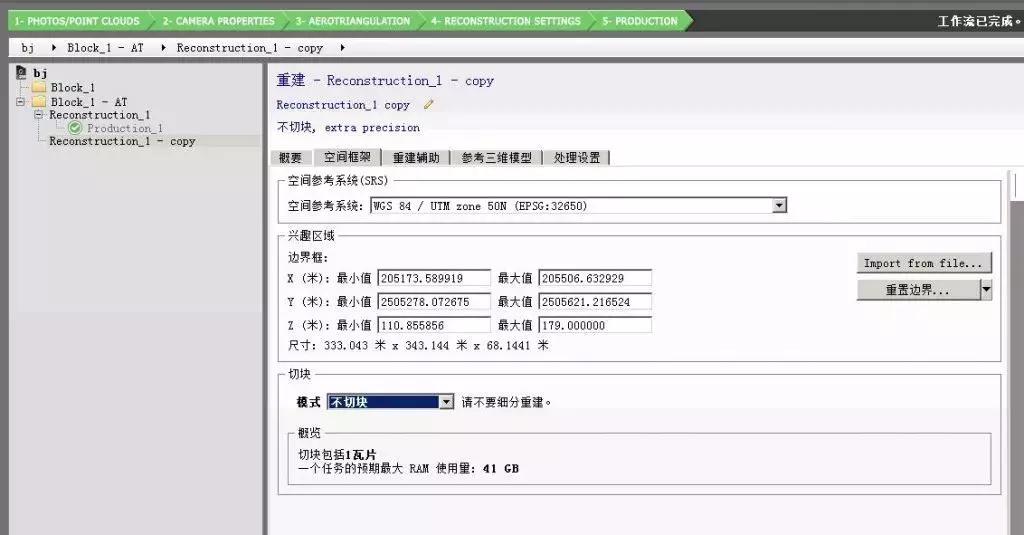Select Reconstruction_1 - copy tree item
This screenshot has height=535, width=1024.
pos(122,141)
